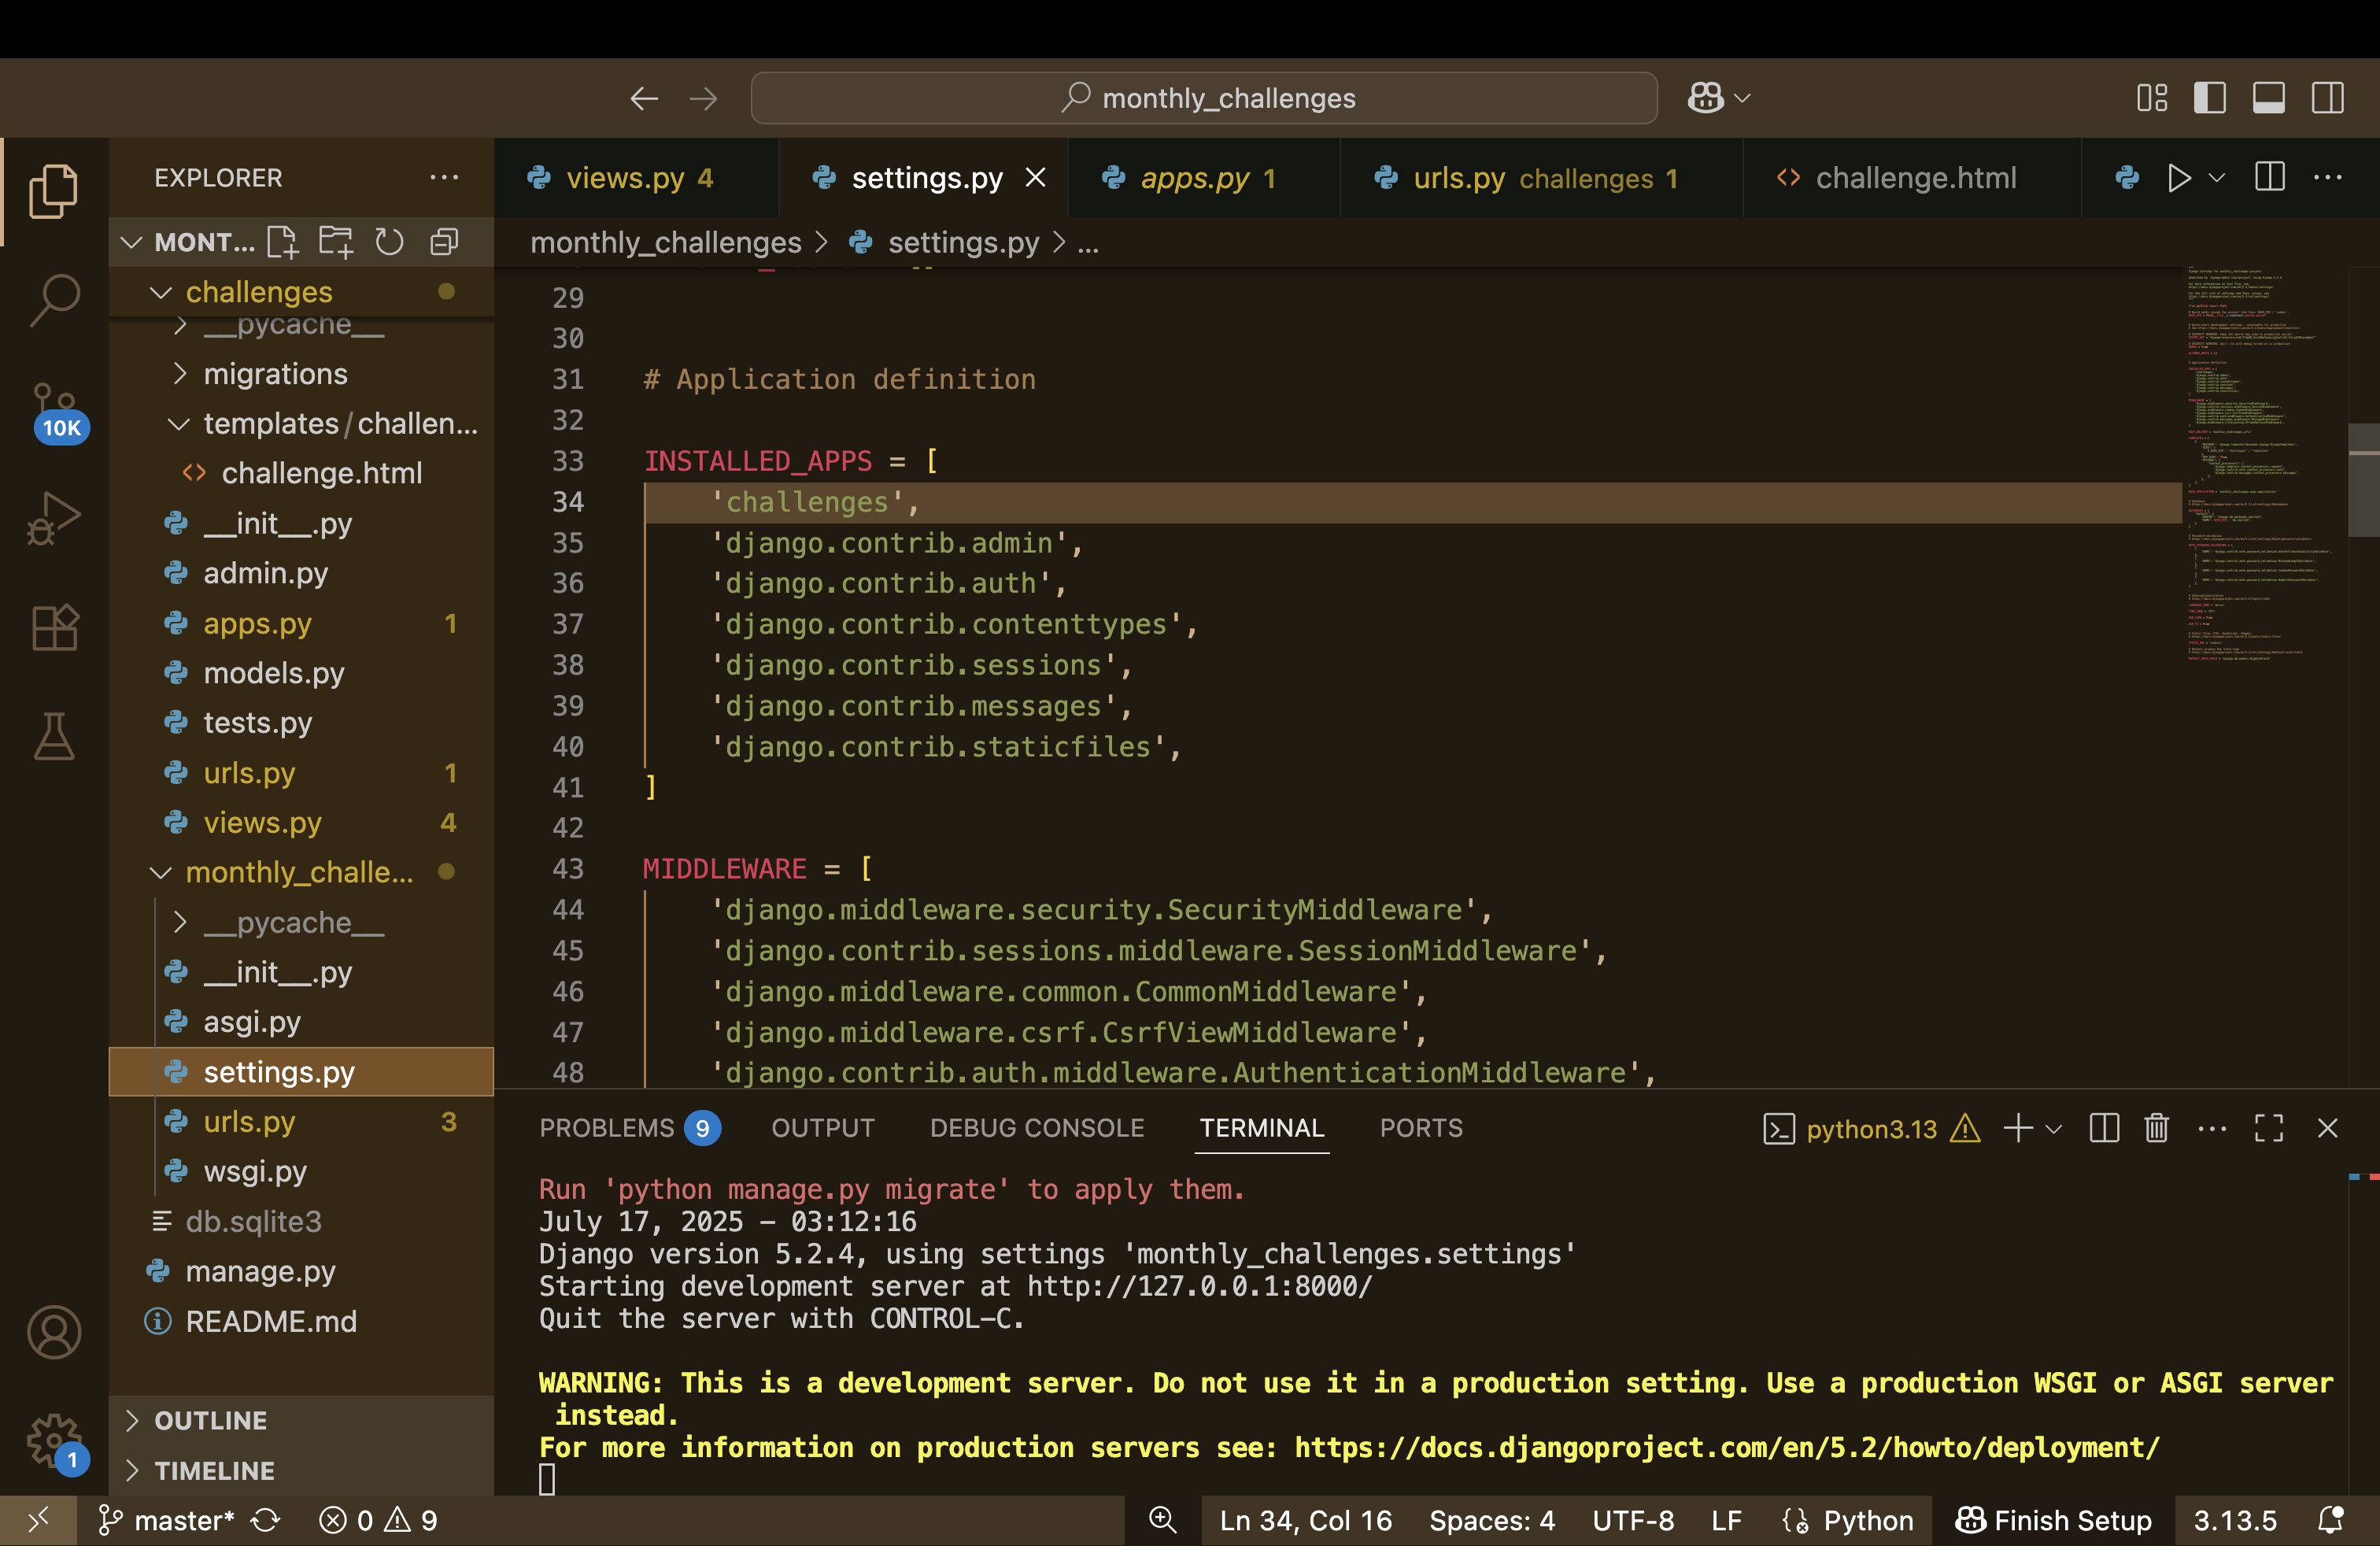2380x1546 pixels.
Task: Click the New File icon in explorer
Action: coord(282,242)
